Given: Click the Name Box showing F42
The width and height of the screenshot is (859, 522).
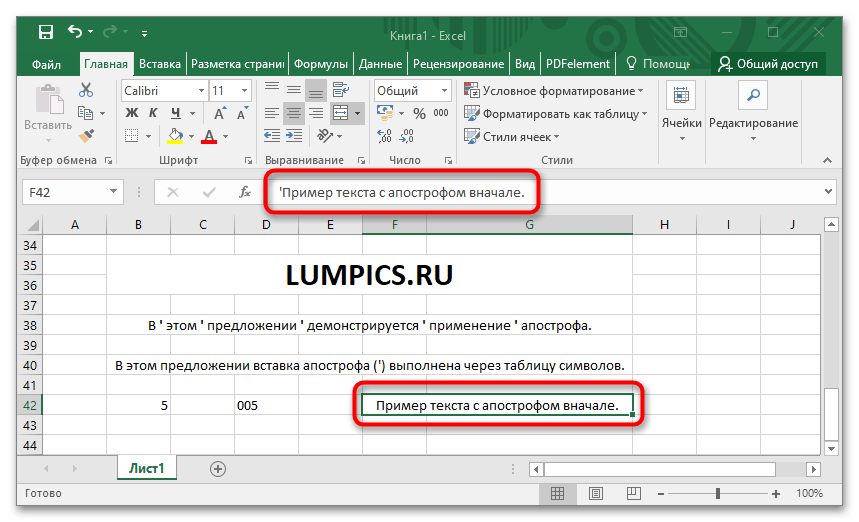Looking at the screenshot, I should coord(62,192).
